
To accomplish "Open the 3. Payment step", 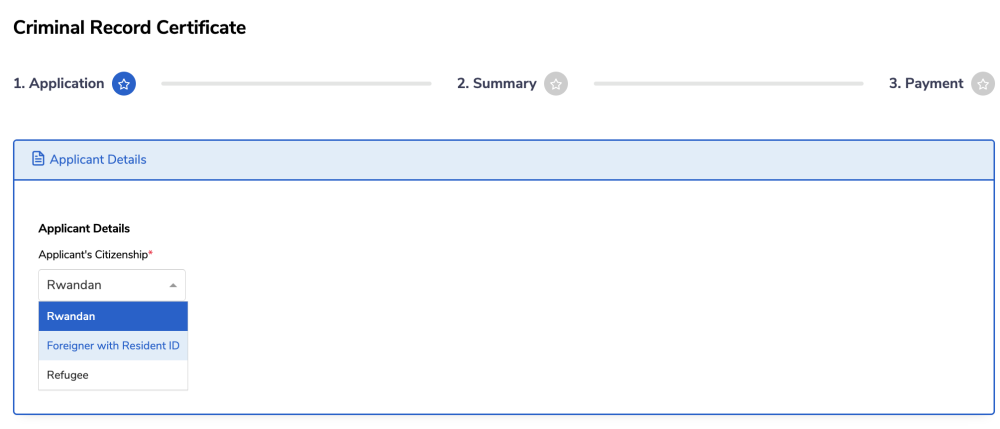I will [926, 84].
